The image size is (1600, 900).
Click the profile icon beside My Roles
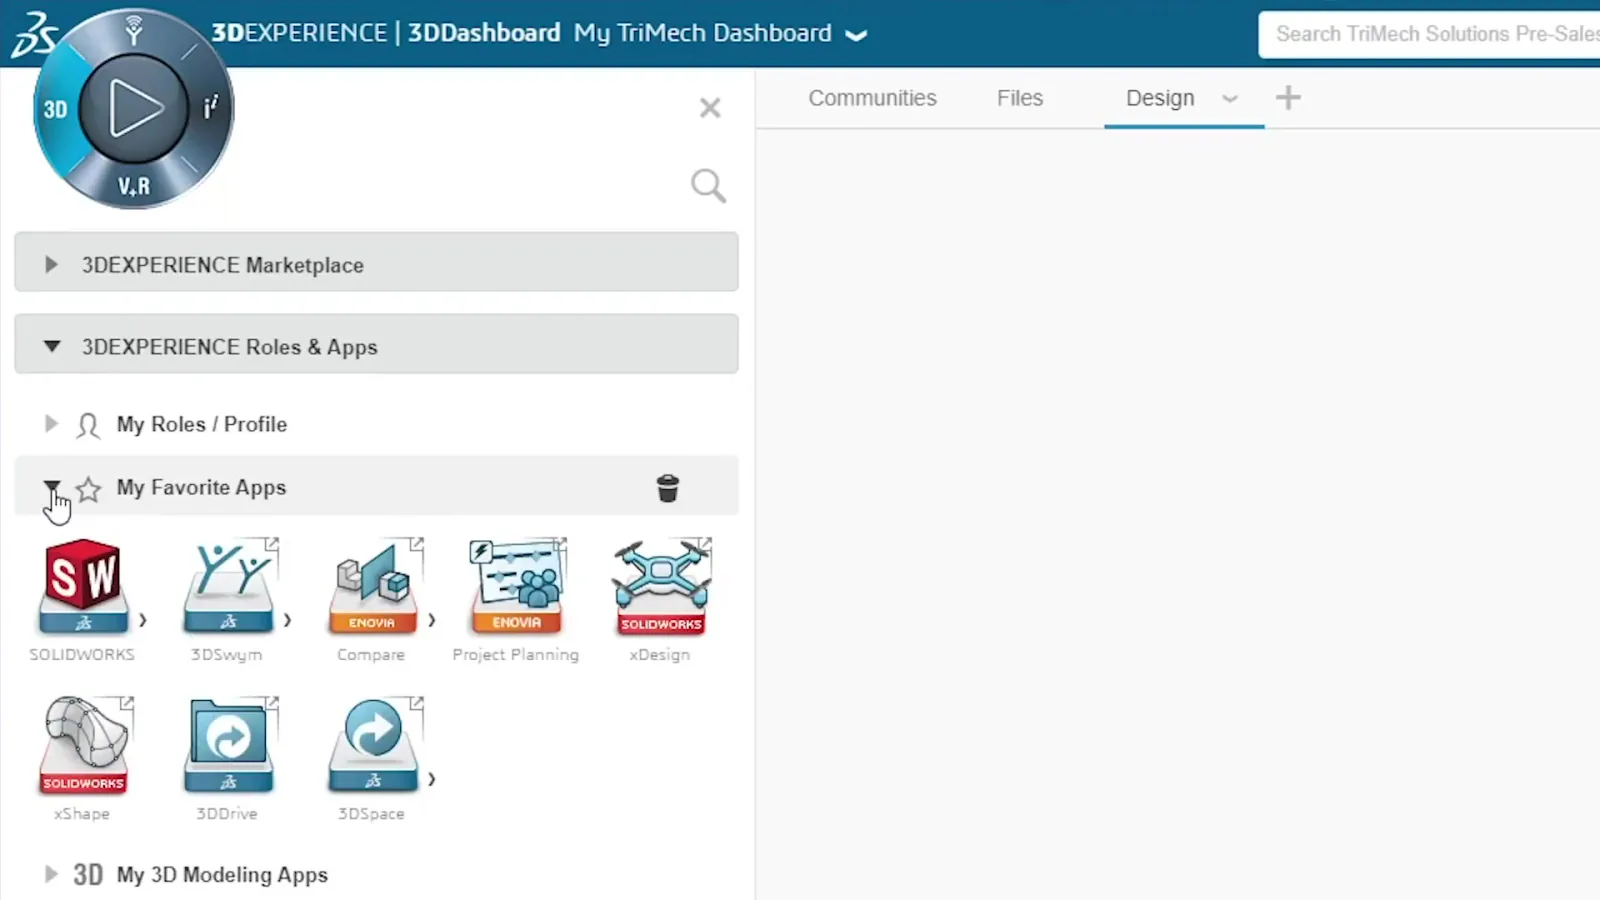tap(88, 425)
